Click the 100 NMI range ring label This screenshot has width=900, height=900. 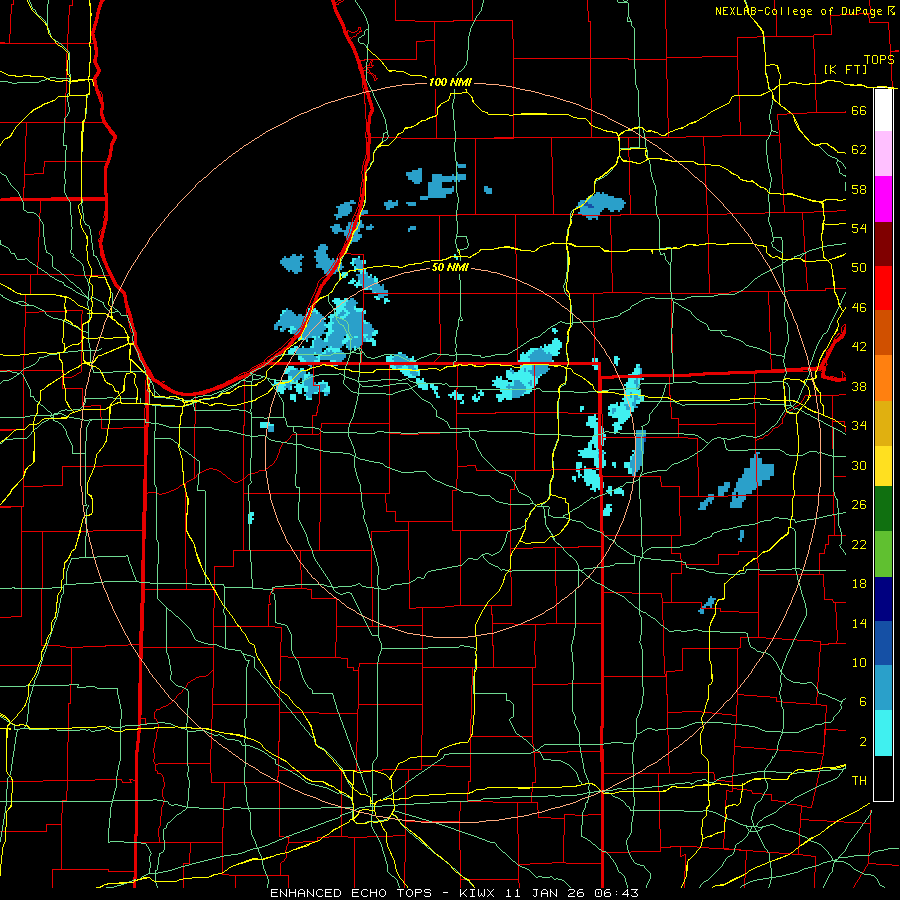coord(450,82)
